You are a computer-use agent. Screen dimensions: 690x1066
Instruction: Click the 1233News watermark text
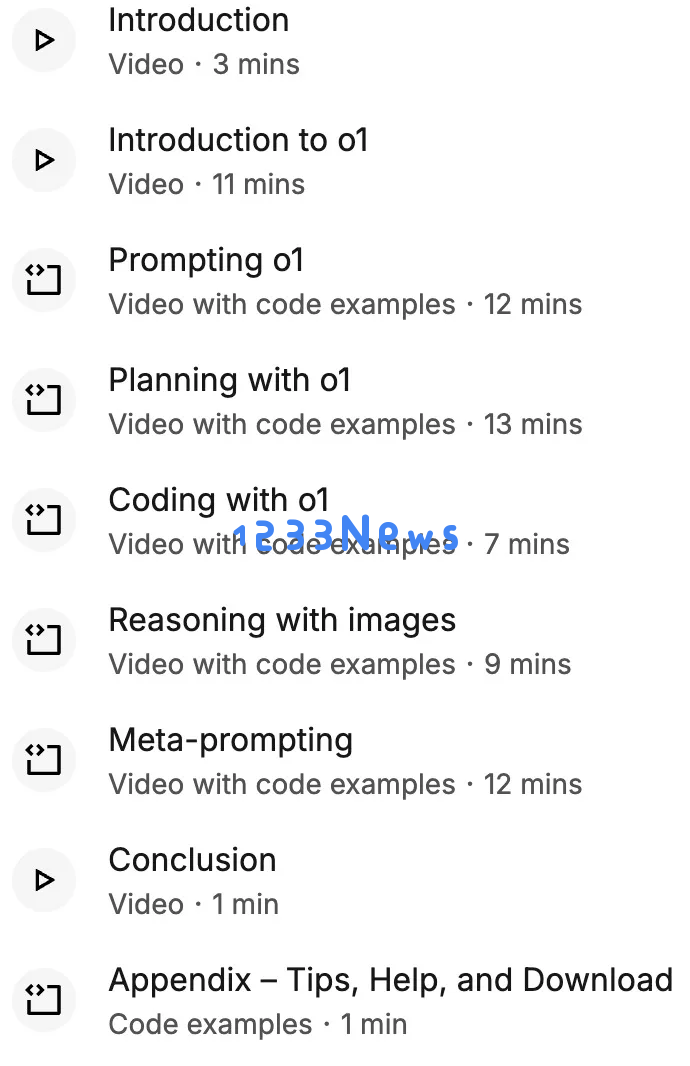[x=346, y=533]
